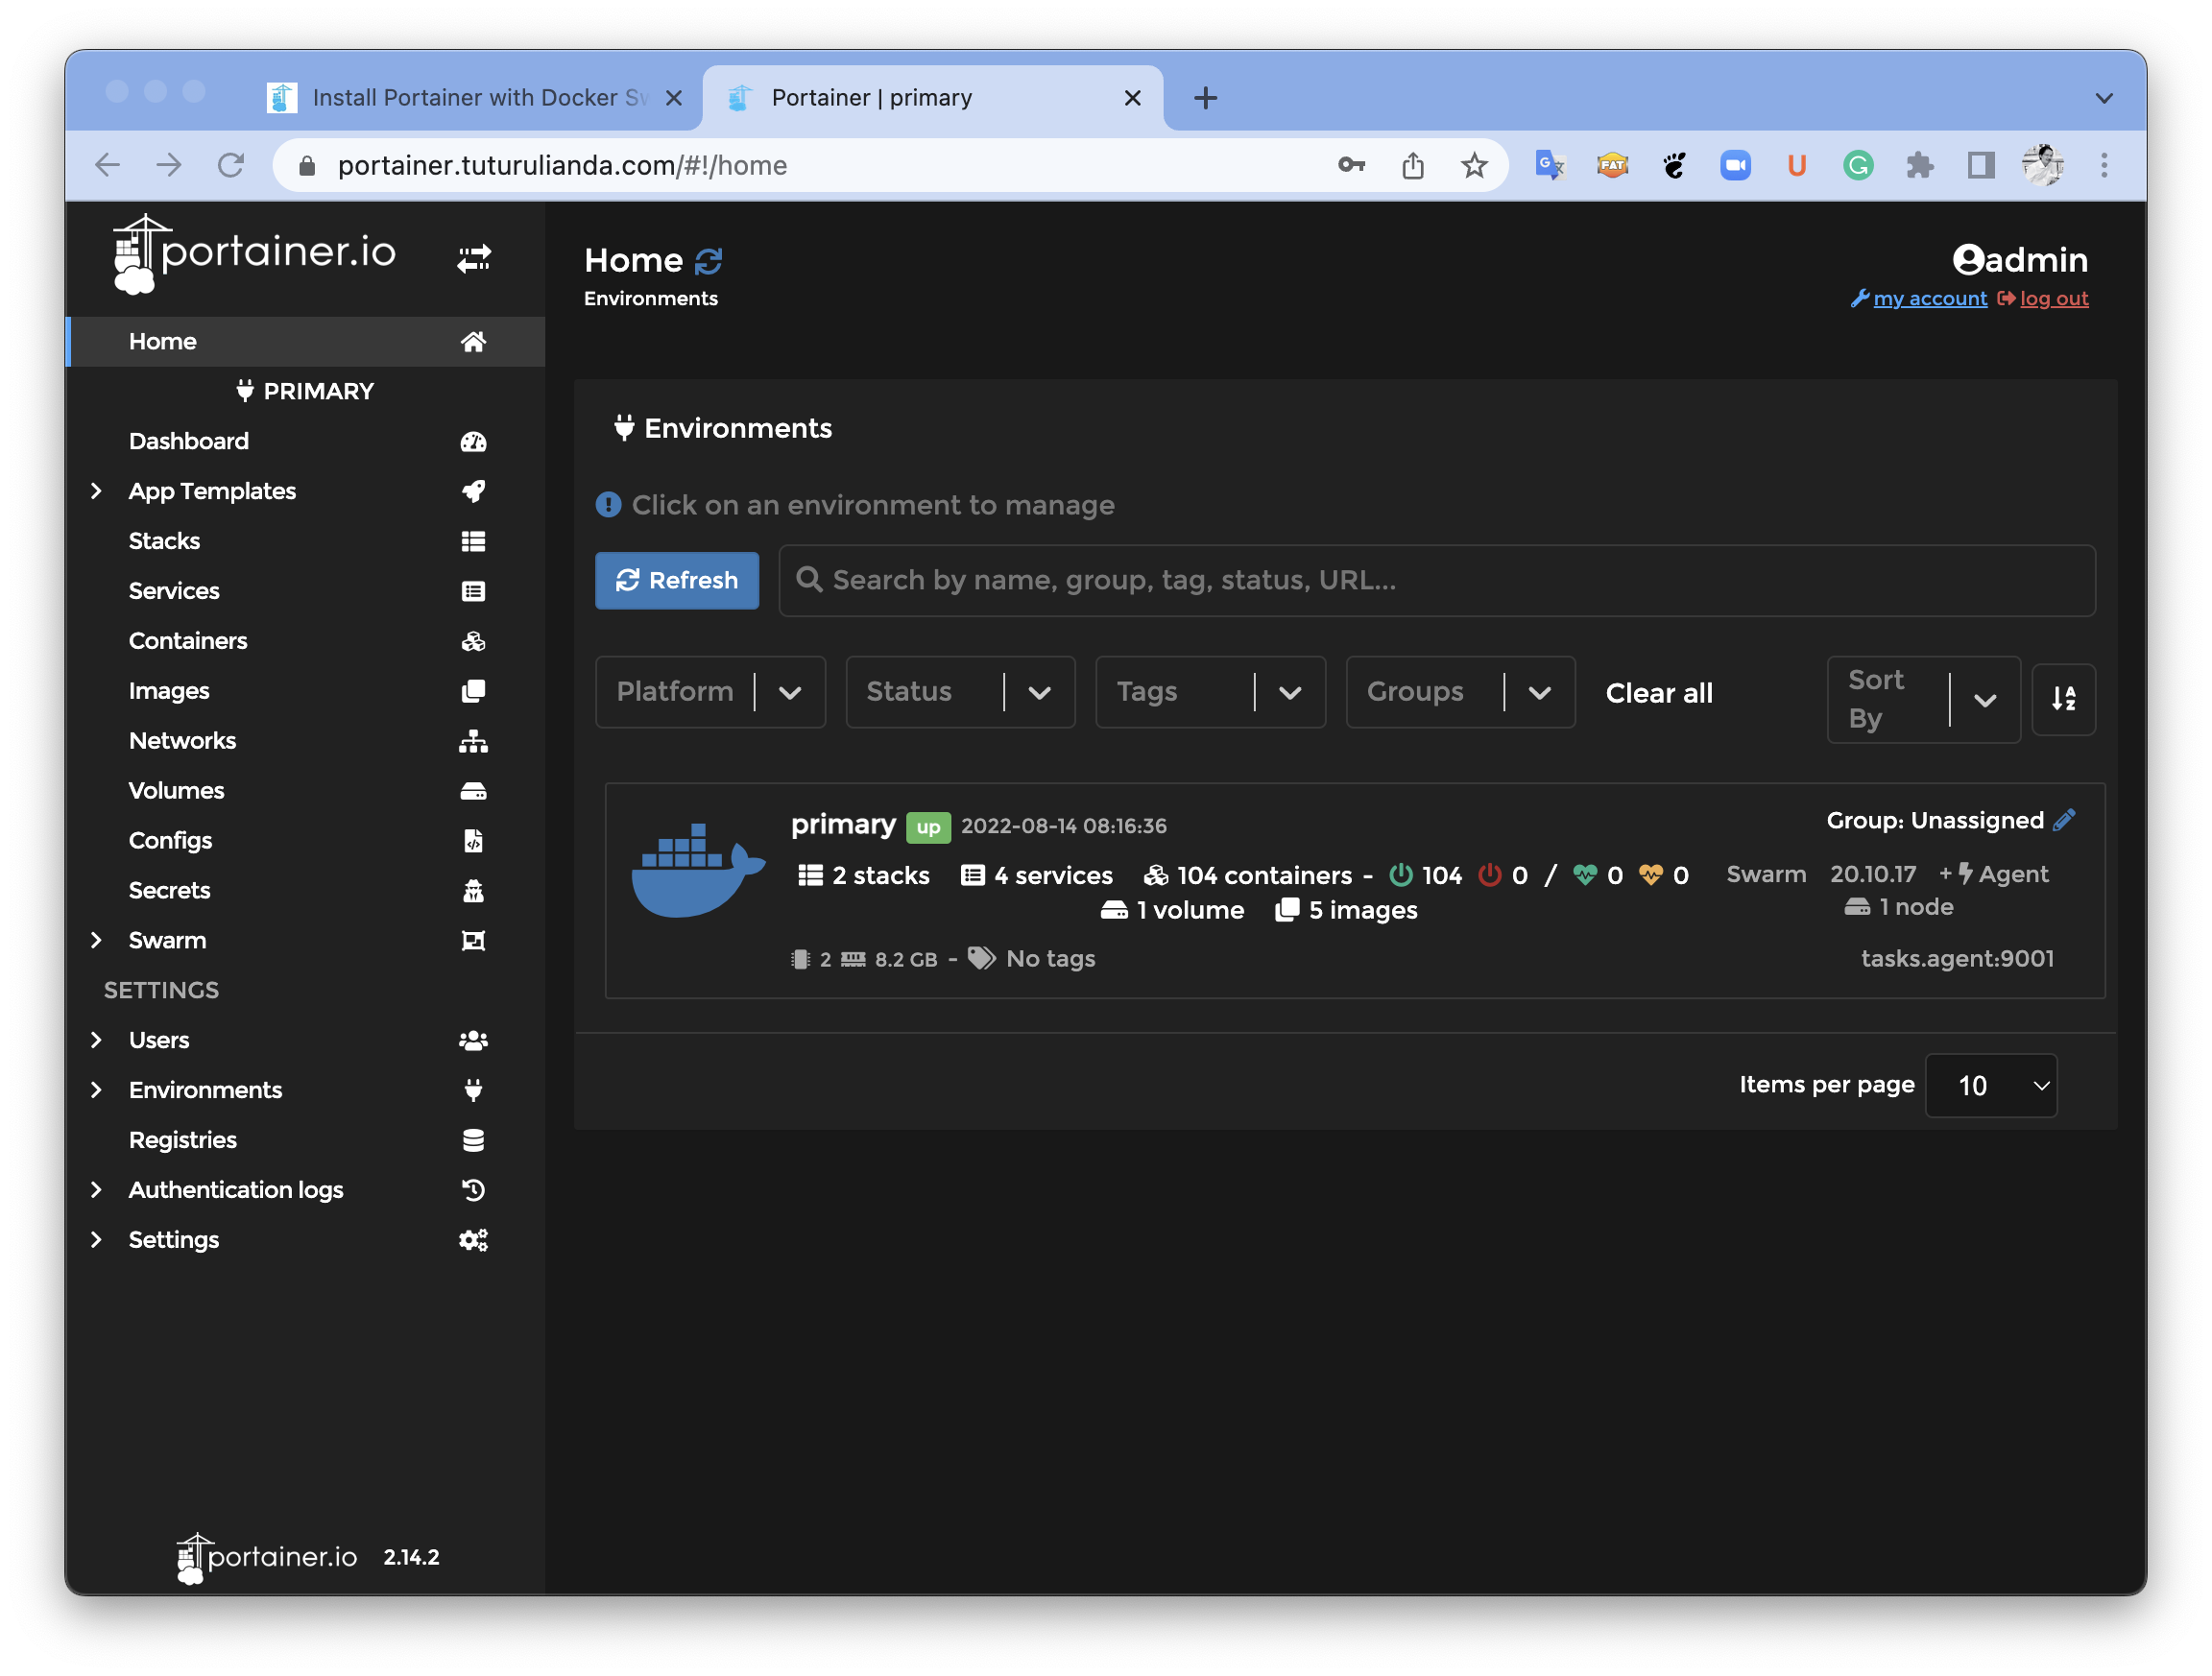2212x1676 pixels.
Task: Click the '1 volume' text
Action: point(1190,911)
